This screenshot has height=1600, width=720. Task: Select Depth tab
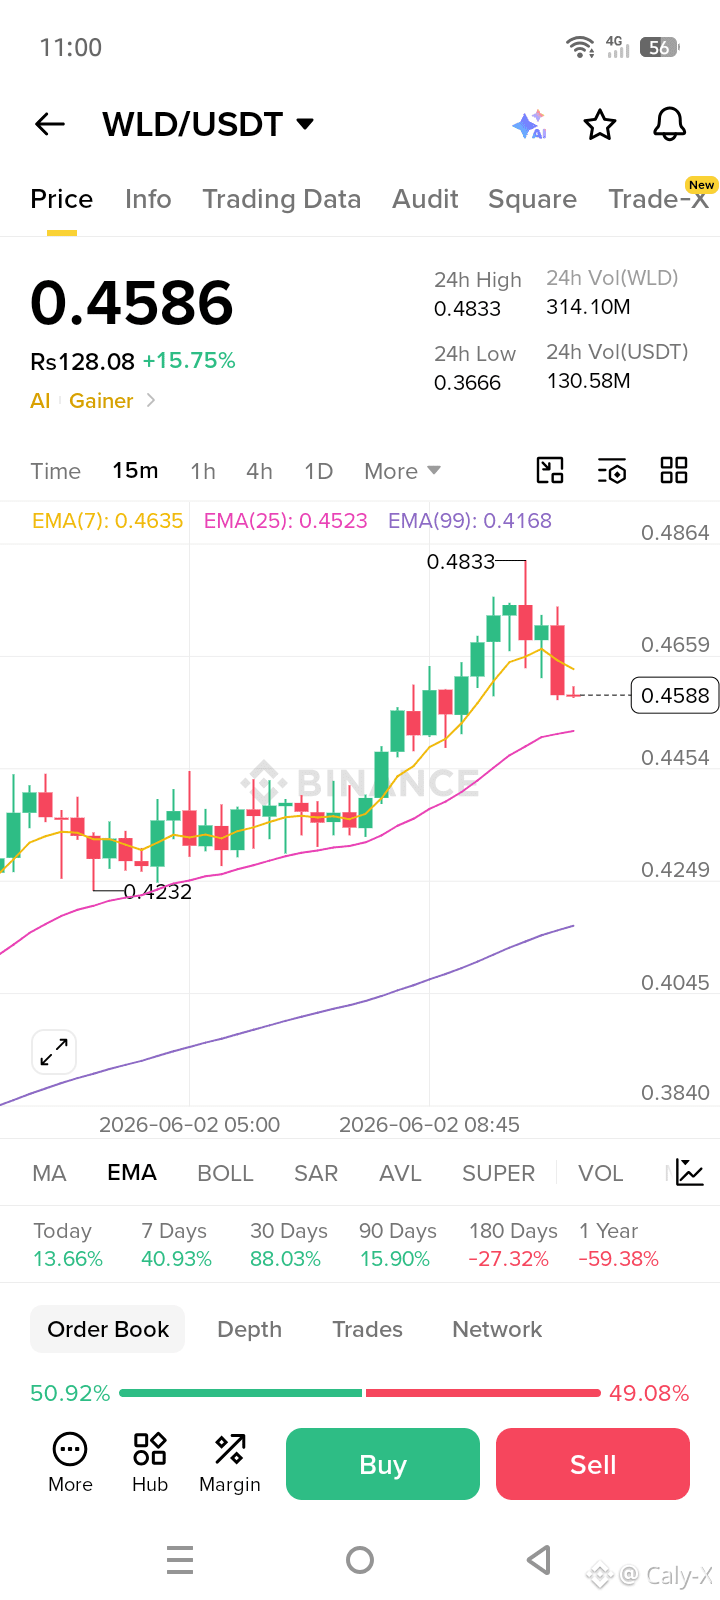tap(249, 1329)
